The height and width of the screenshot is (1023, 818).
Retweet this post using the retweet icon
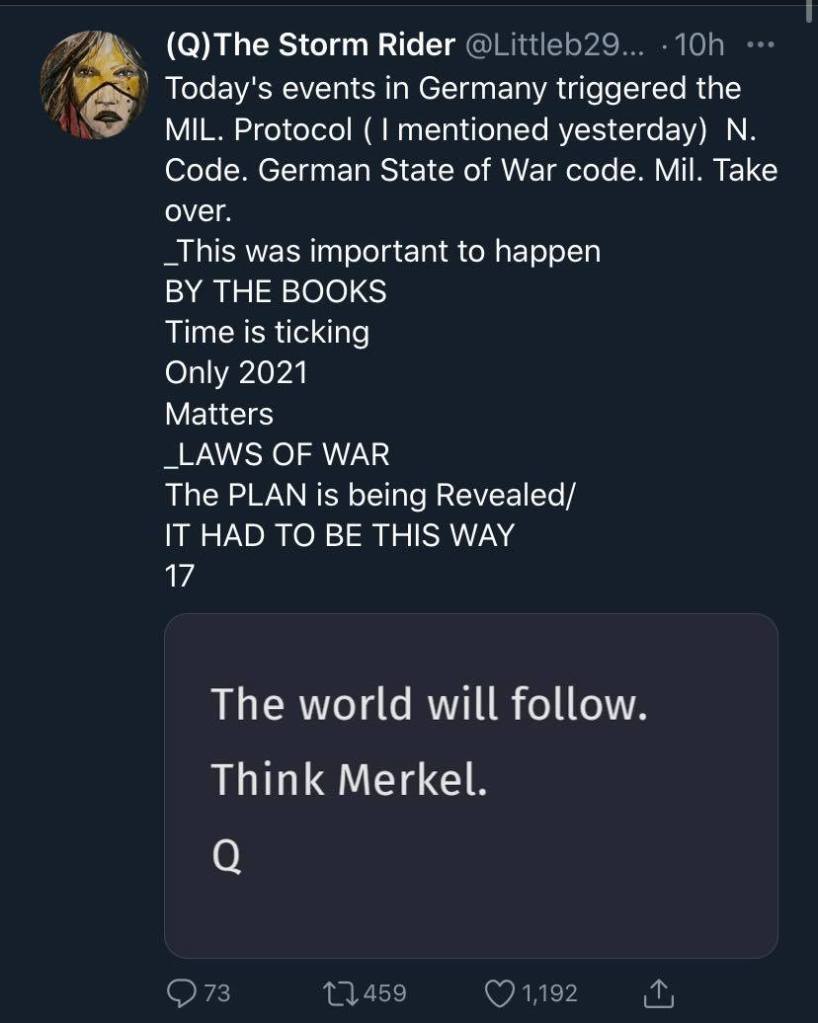(336, 993)
